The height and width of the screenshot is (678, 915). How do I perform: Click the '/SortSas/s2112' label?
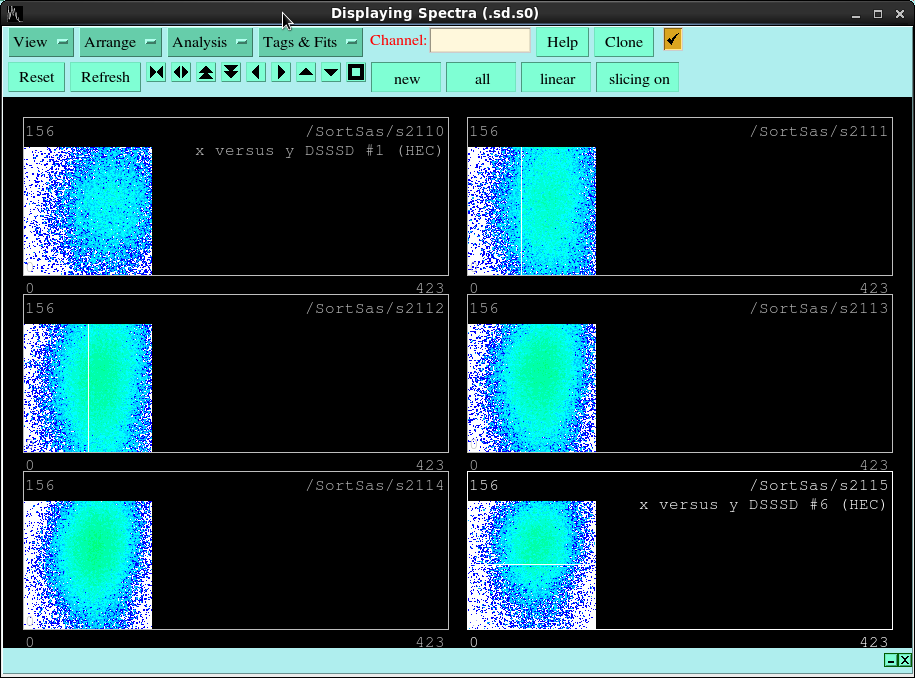(375, 309)
